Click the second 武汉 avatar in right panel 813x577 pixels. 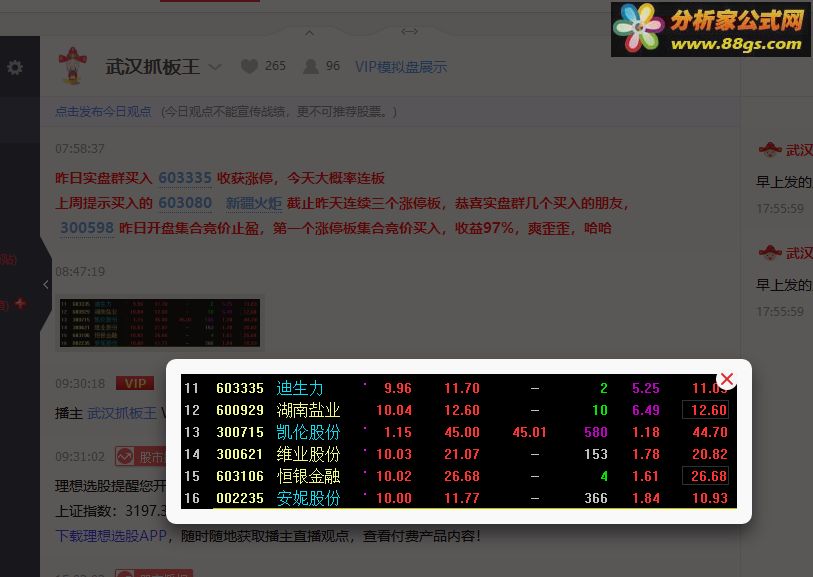point(770,252)
